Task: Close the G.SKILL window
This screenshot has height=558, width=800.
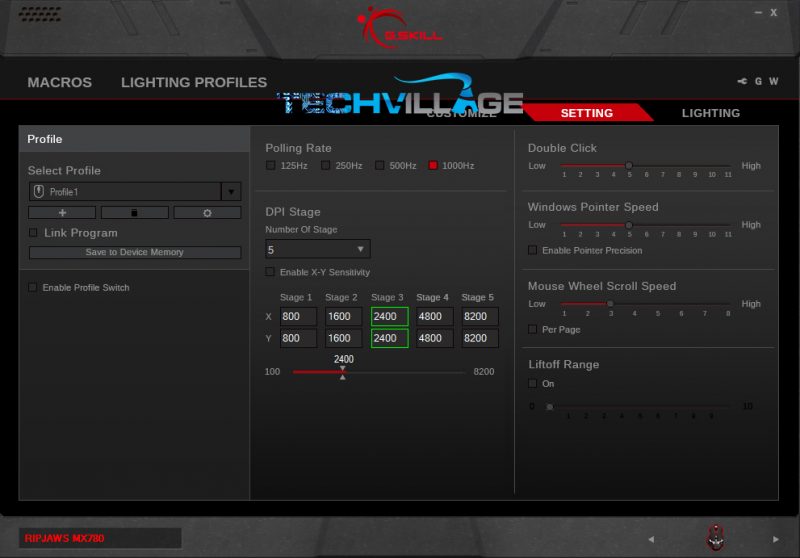Action: (773, 12)
